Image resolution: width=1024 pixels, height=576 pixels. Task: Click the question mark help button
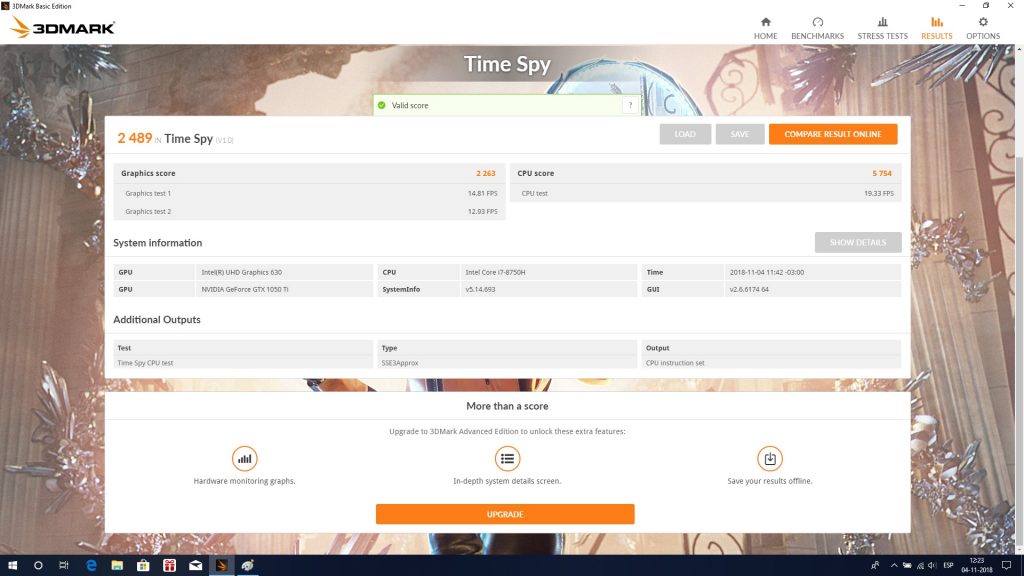(630, 105)
